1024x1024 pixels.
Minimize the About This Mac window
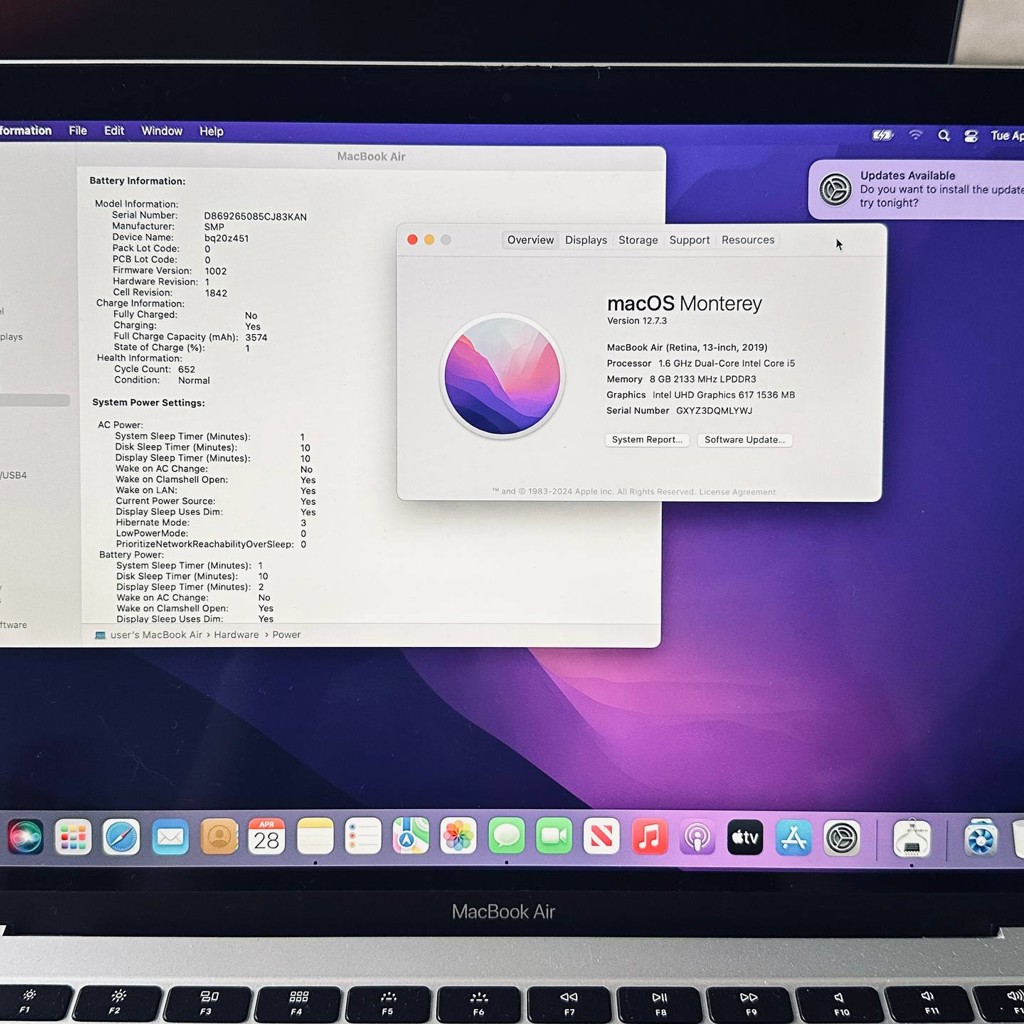[429, 240]
